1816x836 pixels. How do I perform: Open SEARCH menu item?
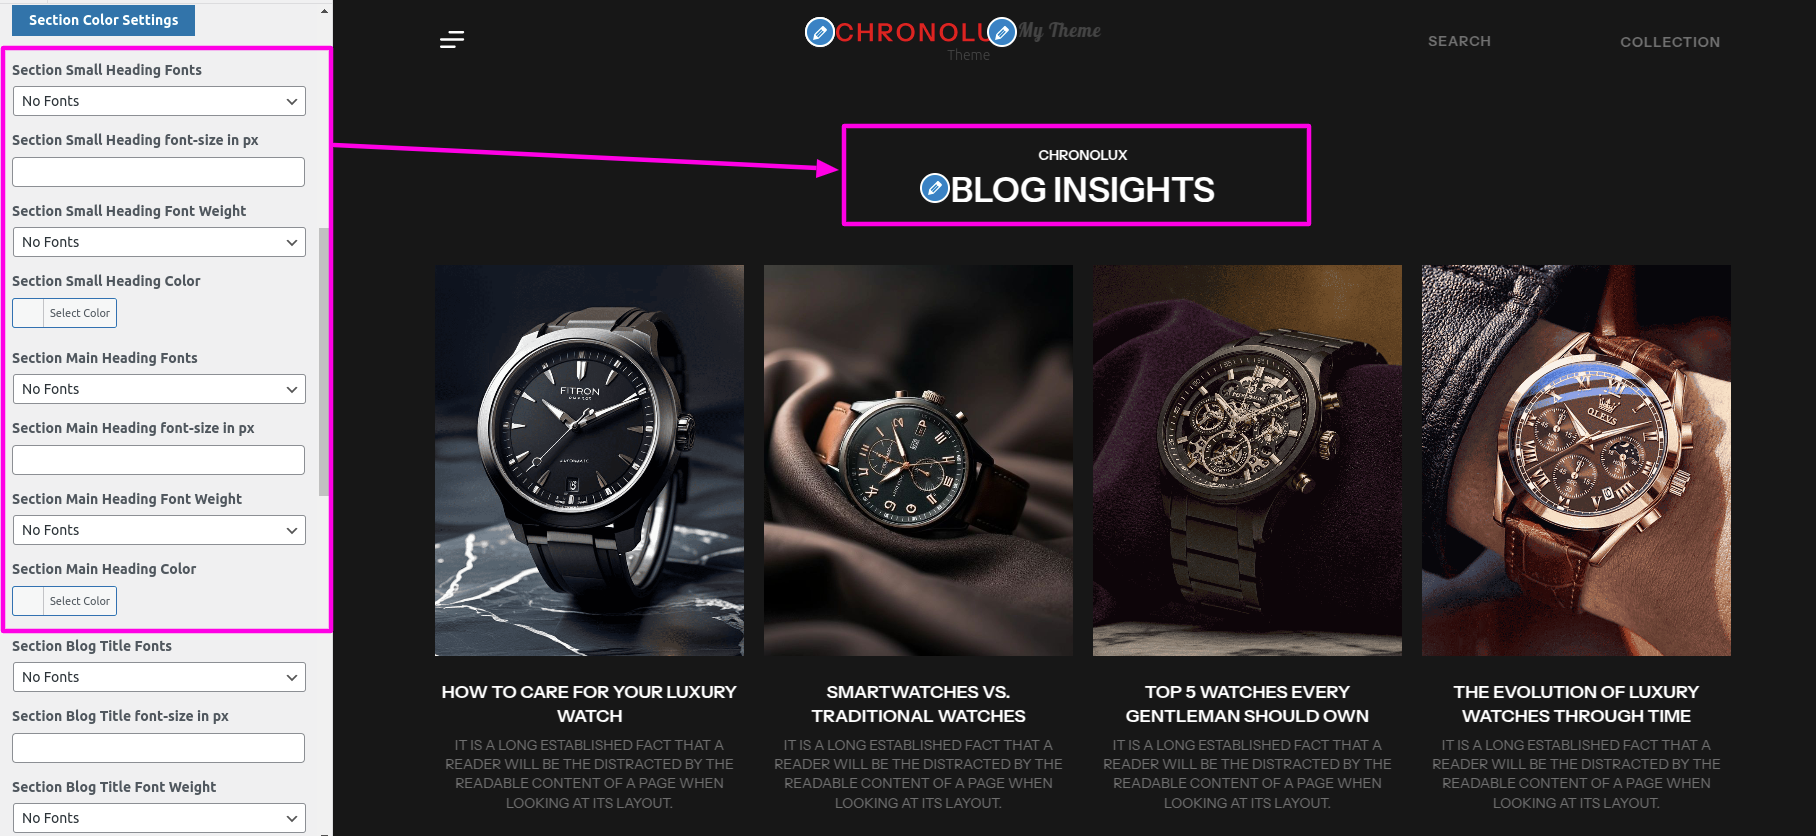pyautogui.click(x=1459, y=41)
